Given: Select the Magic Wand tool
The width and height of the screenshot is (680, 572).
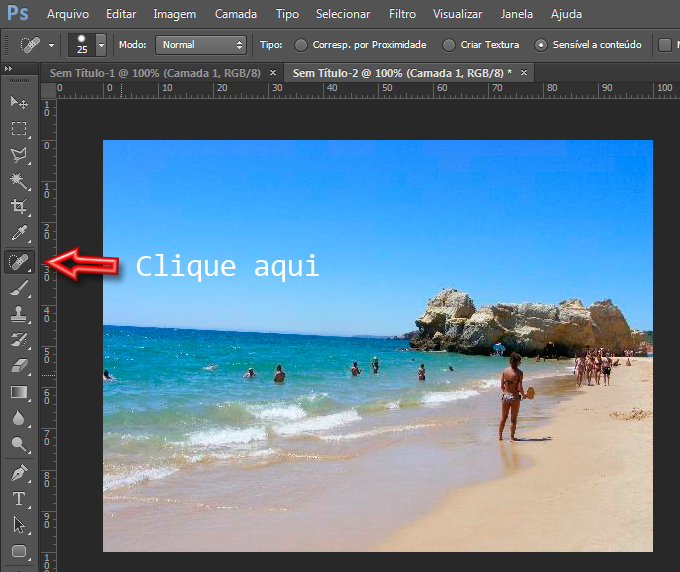Looking at the screenshot, I should pyautogui.click(x=19, y=181).
